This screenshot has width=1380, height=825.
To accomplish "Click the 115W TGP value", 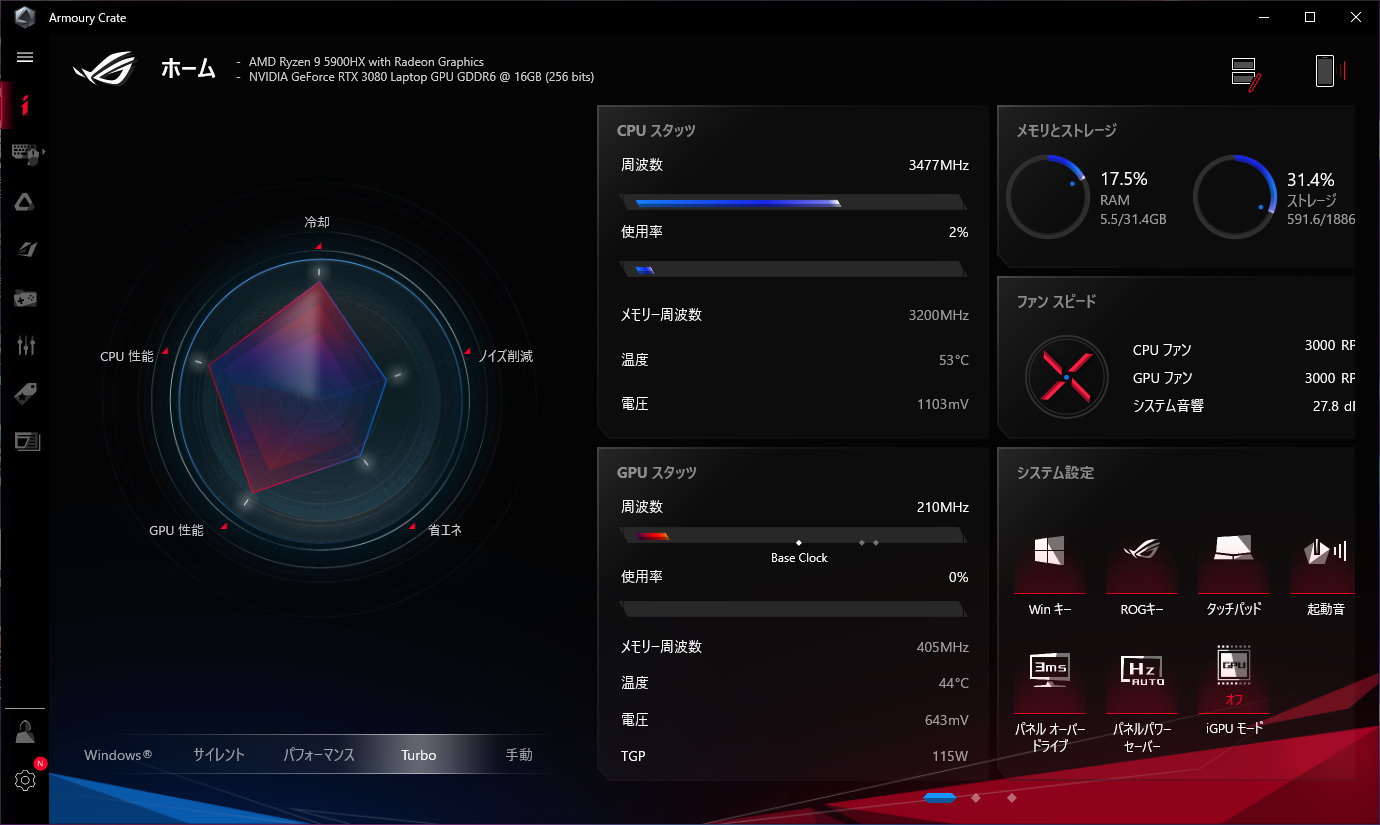I will tap(950, 756).
